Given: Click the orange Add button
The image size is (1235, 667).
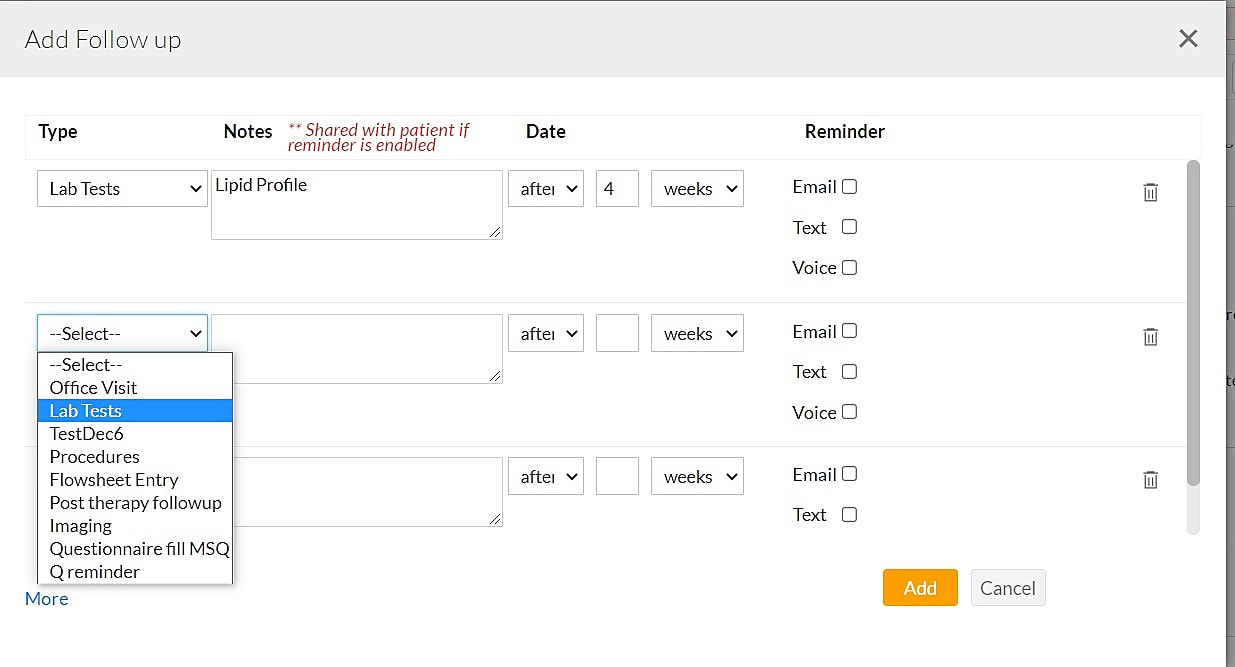Looking at the screenshot, I should pos(919,588).
